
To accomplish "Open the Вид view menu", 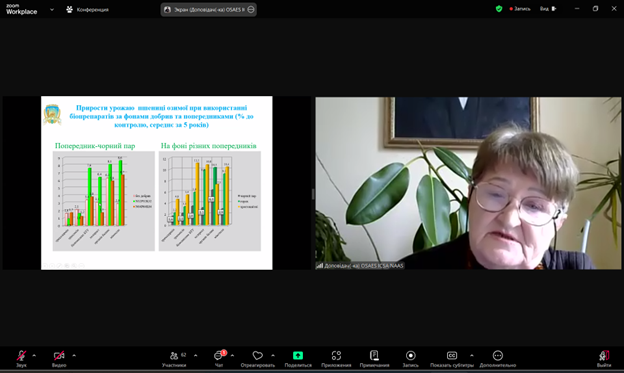I will point(548,9).
